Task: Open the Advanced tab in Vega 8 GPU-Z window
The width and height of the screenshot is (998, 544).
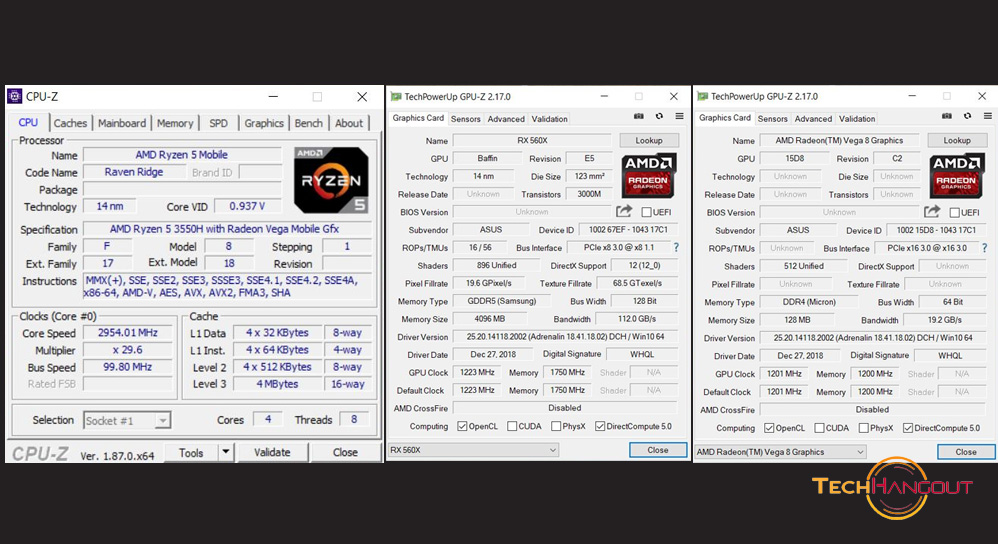Action: pos(813,119)
